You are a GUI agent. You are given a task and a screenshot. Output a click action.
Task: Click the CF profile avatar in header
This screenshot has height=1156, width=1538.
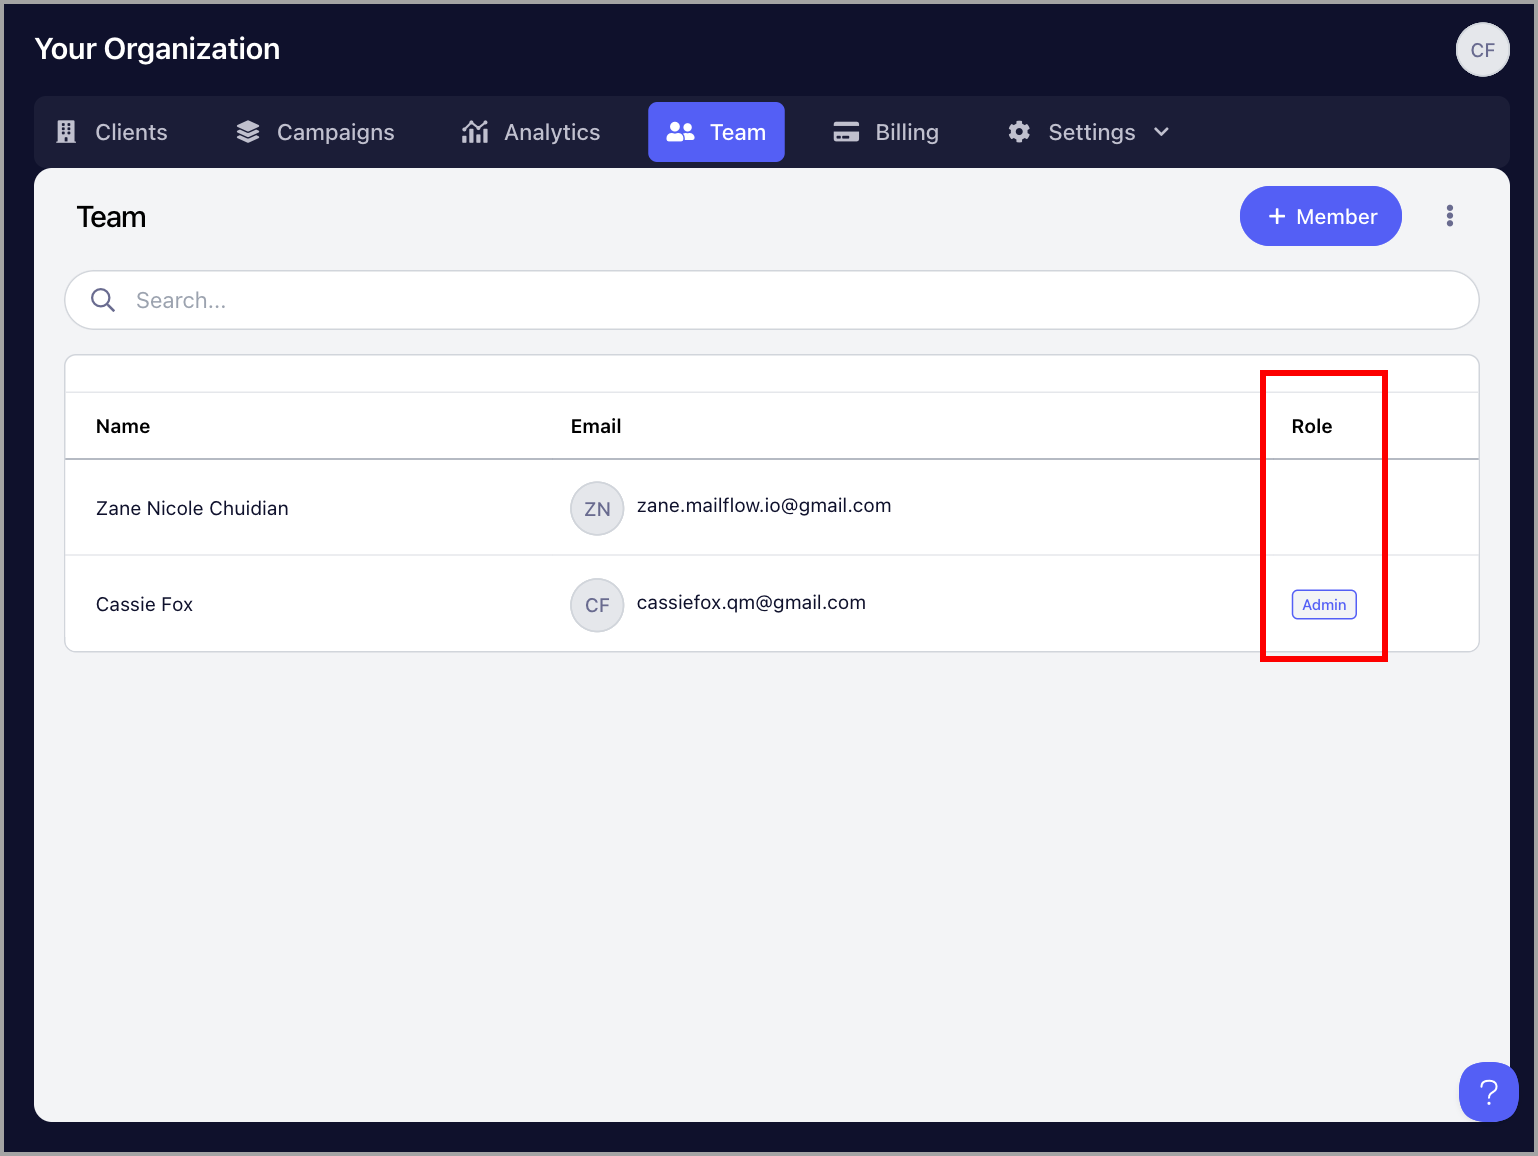click(1482, 50)
